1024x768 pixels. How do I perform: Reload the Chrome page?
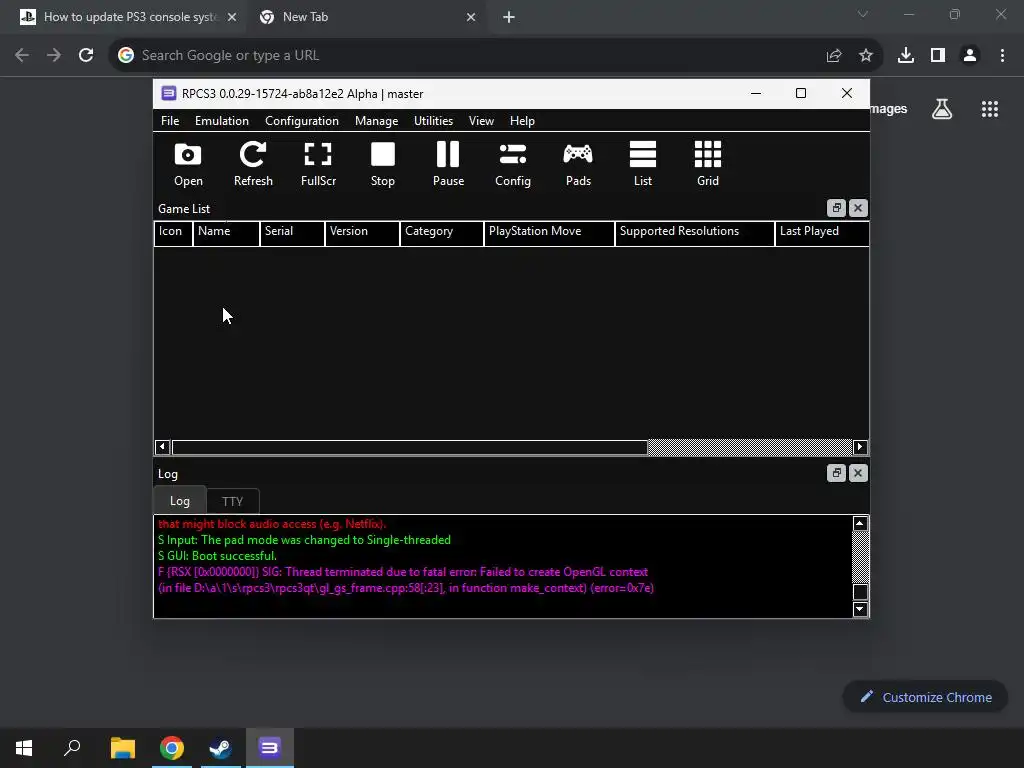[86, 56]
